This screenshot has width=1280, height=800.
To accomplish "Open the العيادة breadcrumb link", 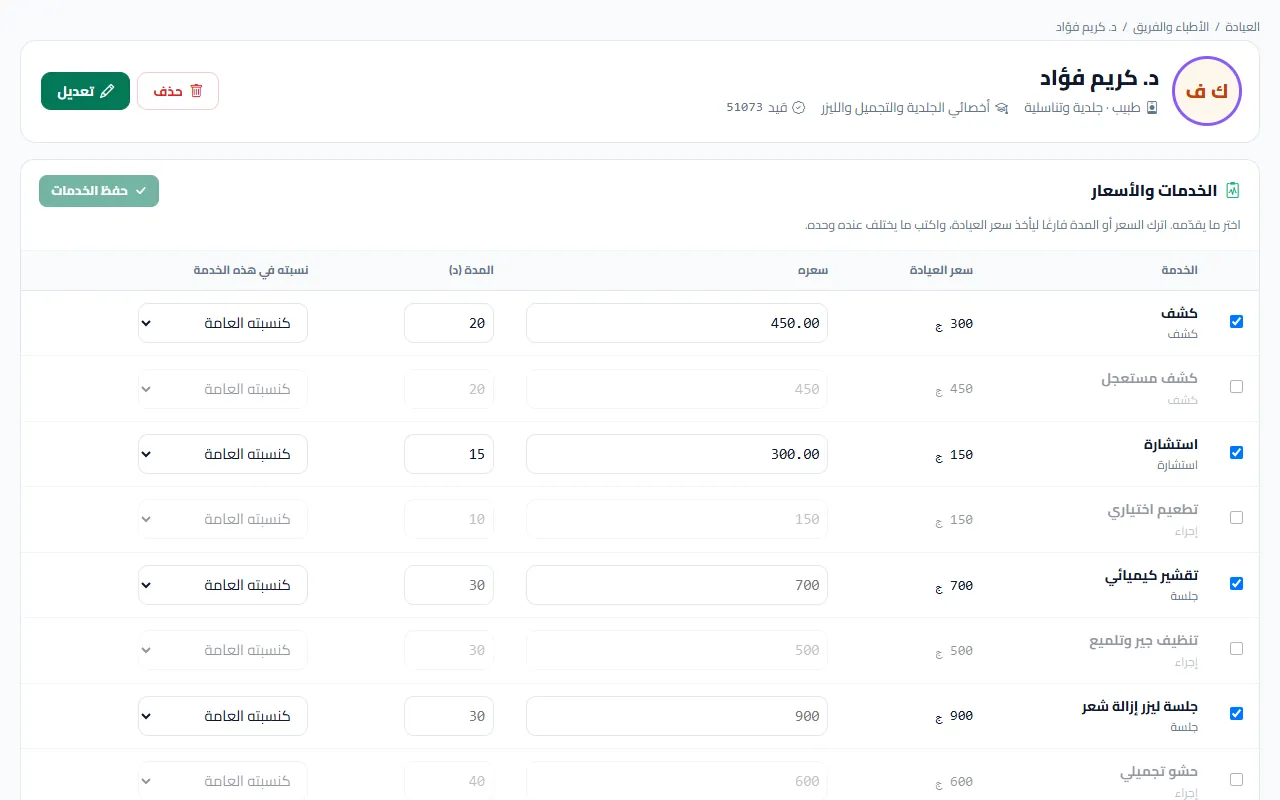I will click(x=1242, y=26).
